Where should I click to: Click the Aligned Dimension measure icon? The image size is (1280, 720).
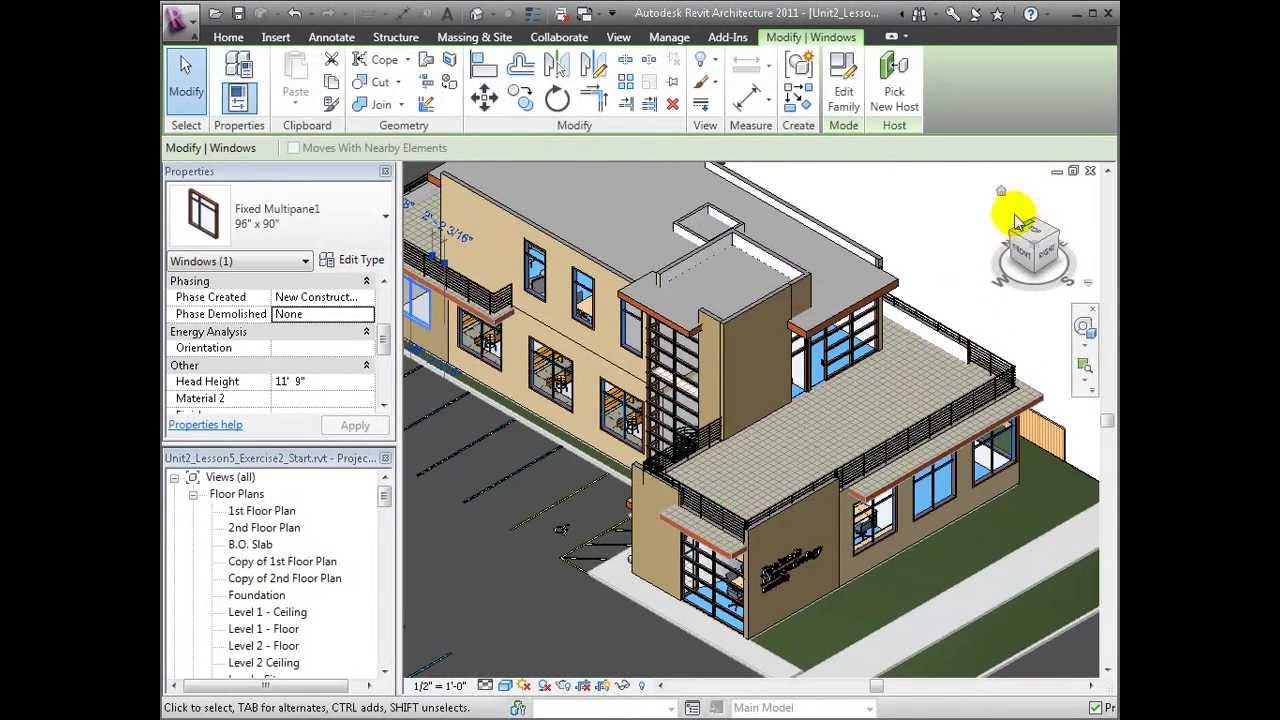[746, 98]
